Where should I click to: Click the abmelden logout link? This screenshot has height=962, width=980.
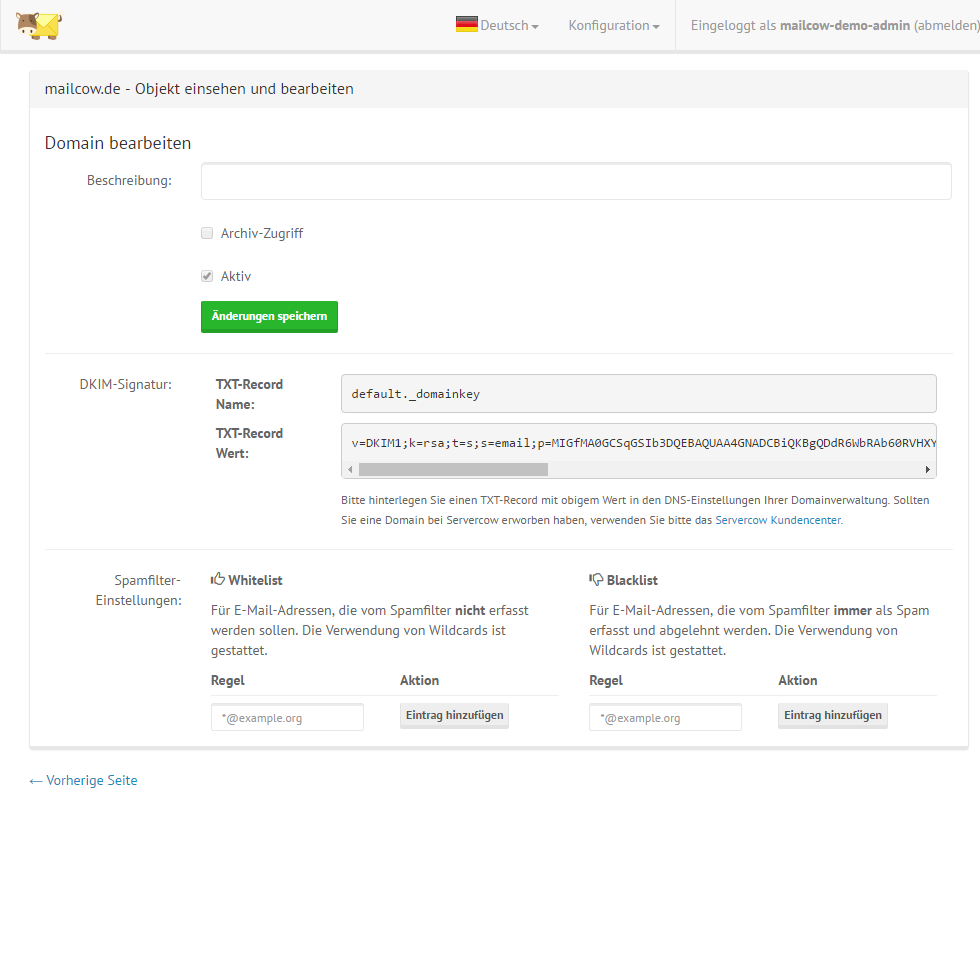[947, 26]
